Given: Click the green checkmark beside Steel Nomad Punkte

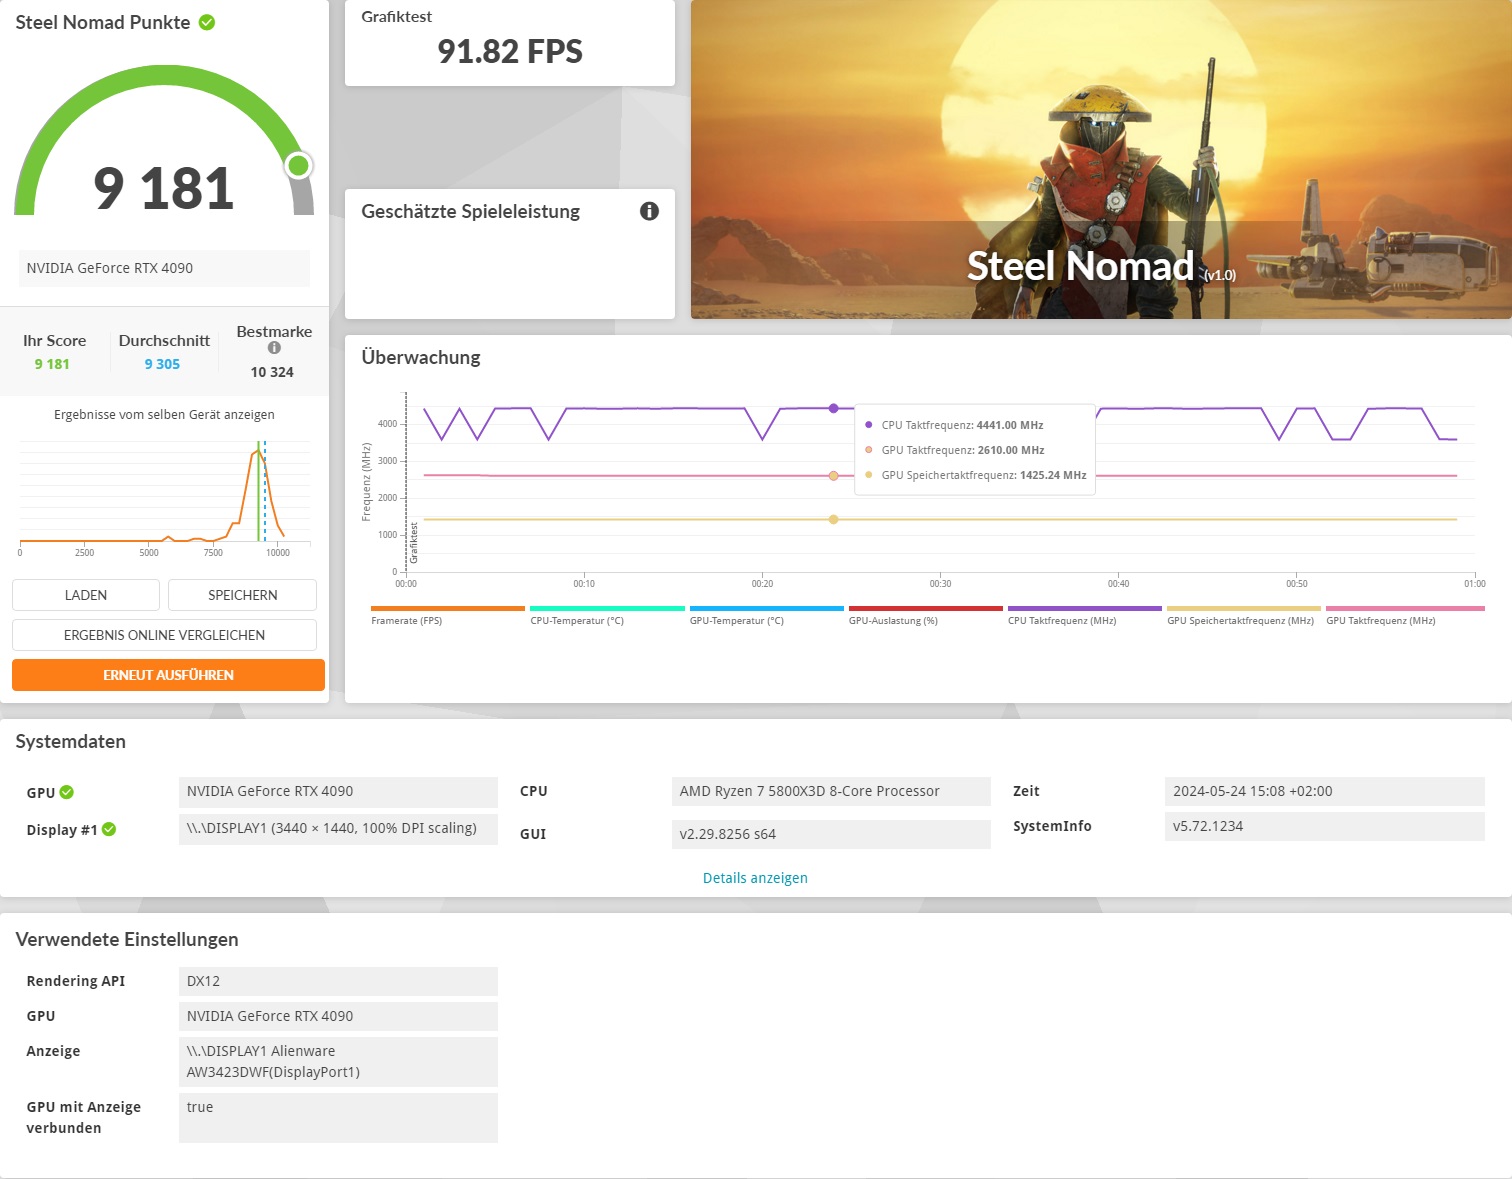Looking at the screenshot, I should click(207, 22).
